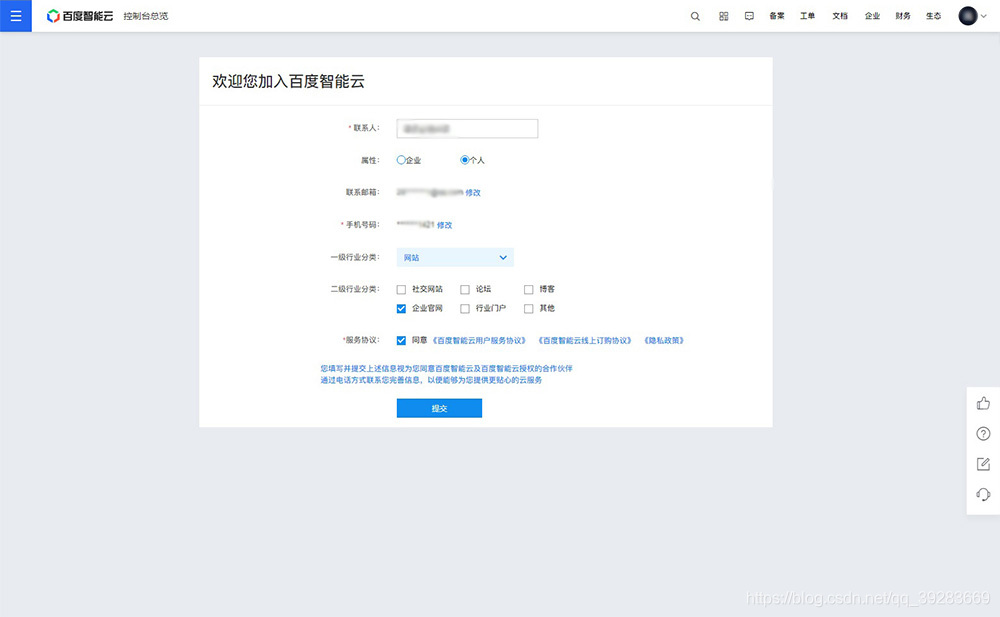
Task: Open the 生态 menu
Action: pos(934,17)
